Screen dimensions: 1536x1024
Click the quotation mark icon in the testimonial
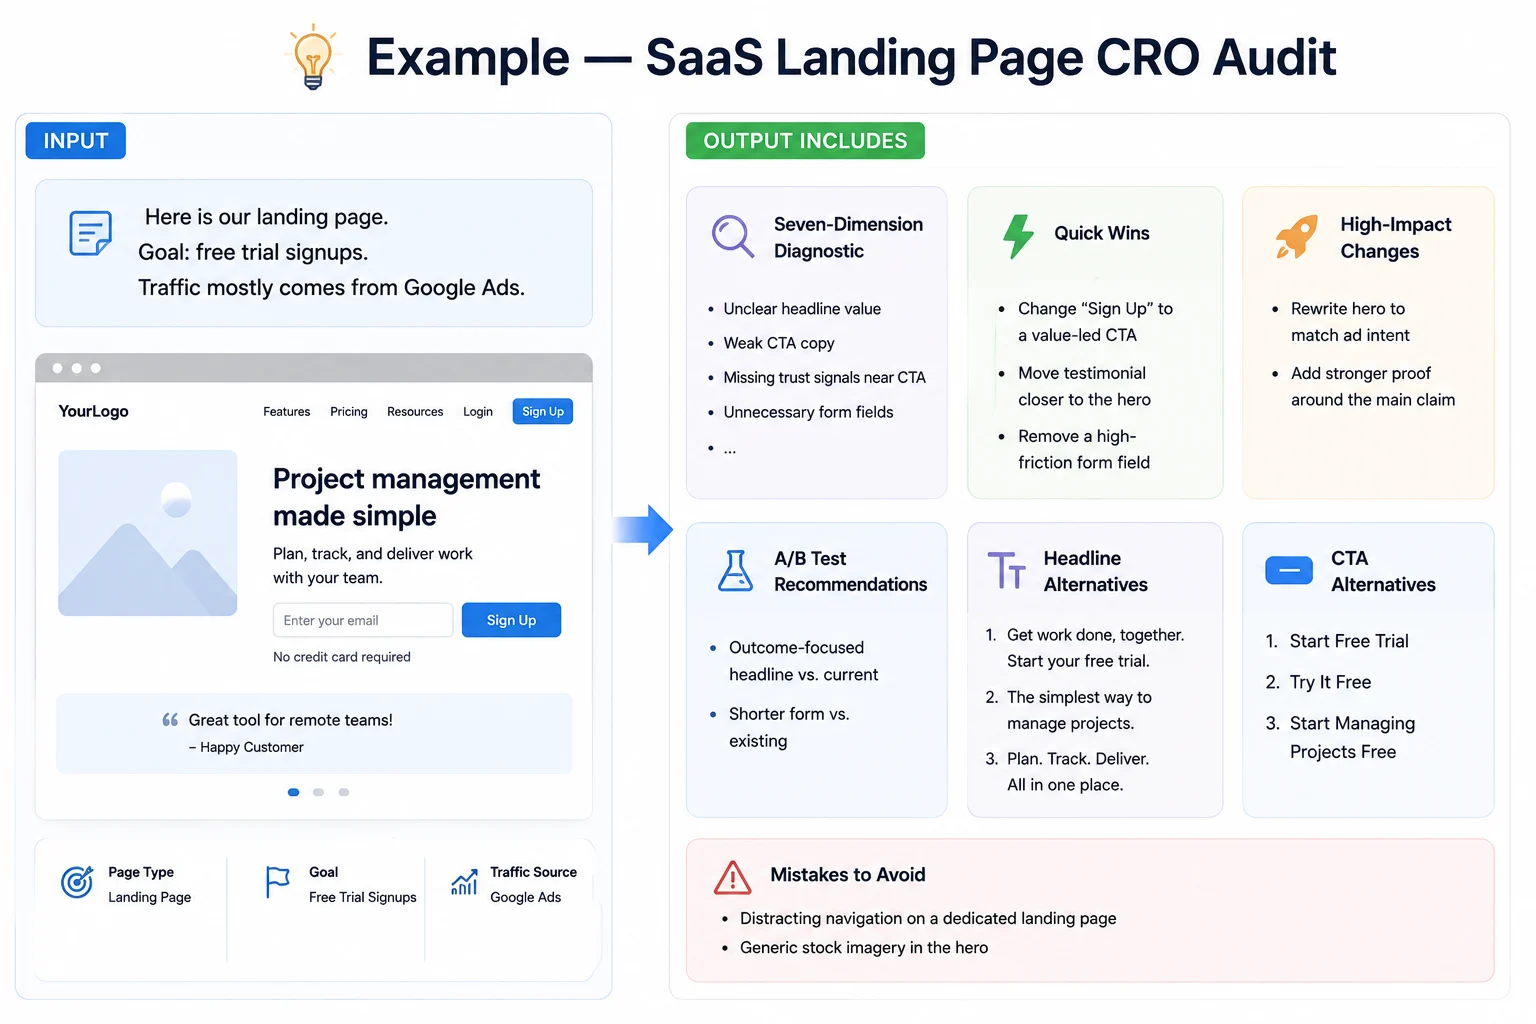point(170,720)
